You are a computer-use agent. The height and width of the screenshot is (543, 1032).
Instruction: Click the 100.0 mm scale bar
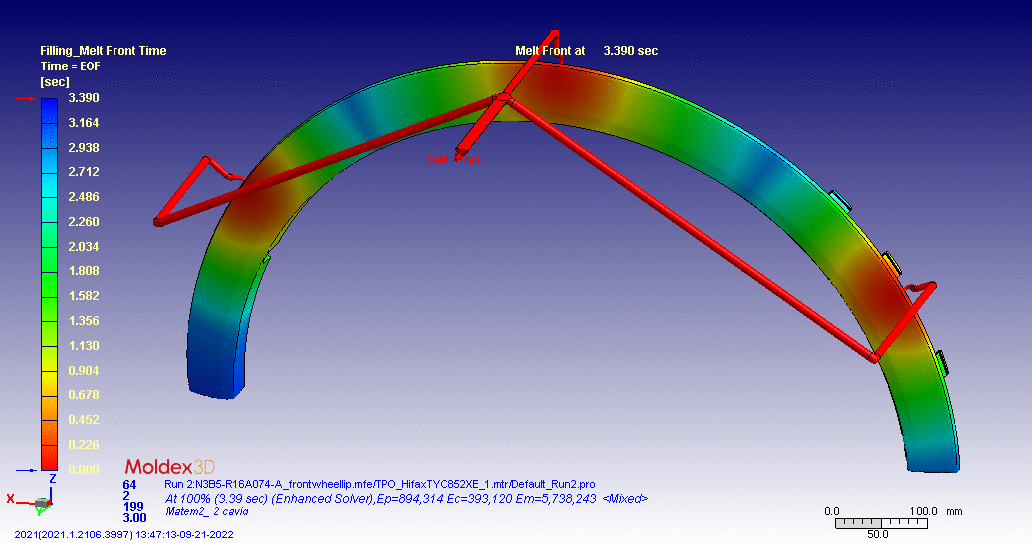coord(878,522)
